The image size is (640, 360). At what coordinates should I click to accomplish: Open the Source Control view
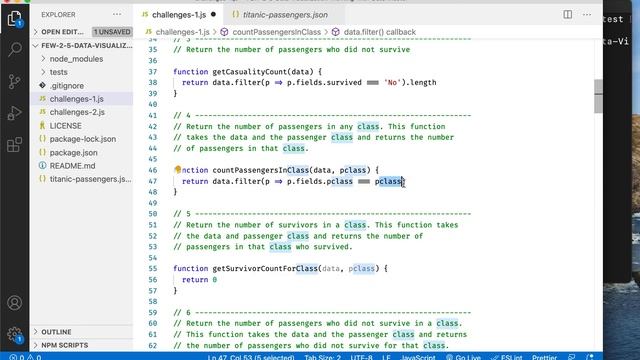click(14, 81)
